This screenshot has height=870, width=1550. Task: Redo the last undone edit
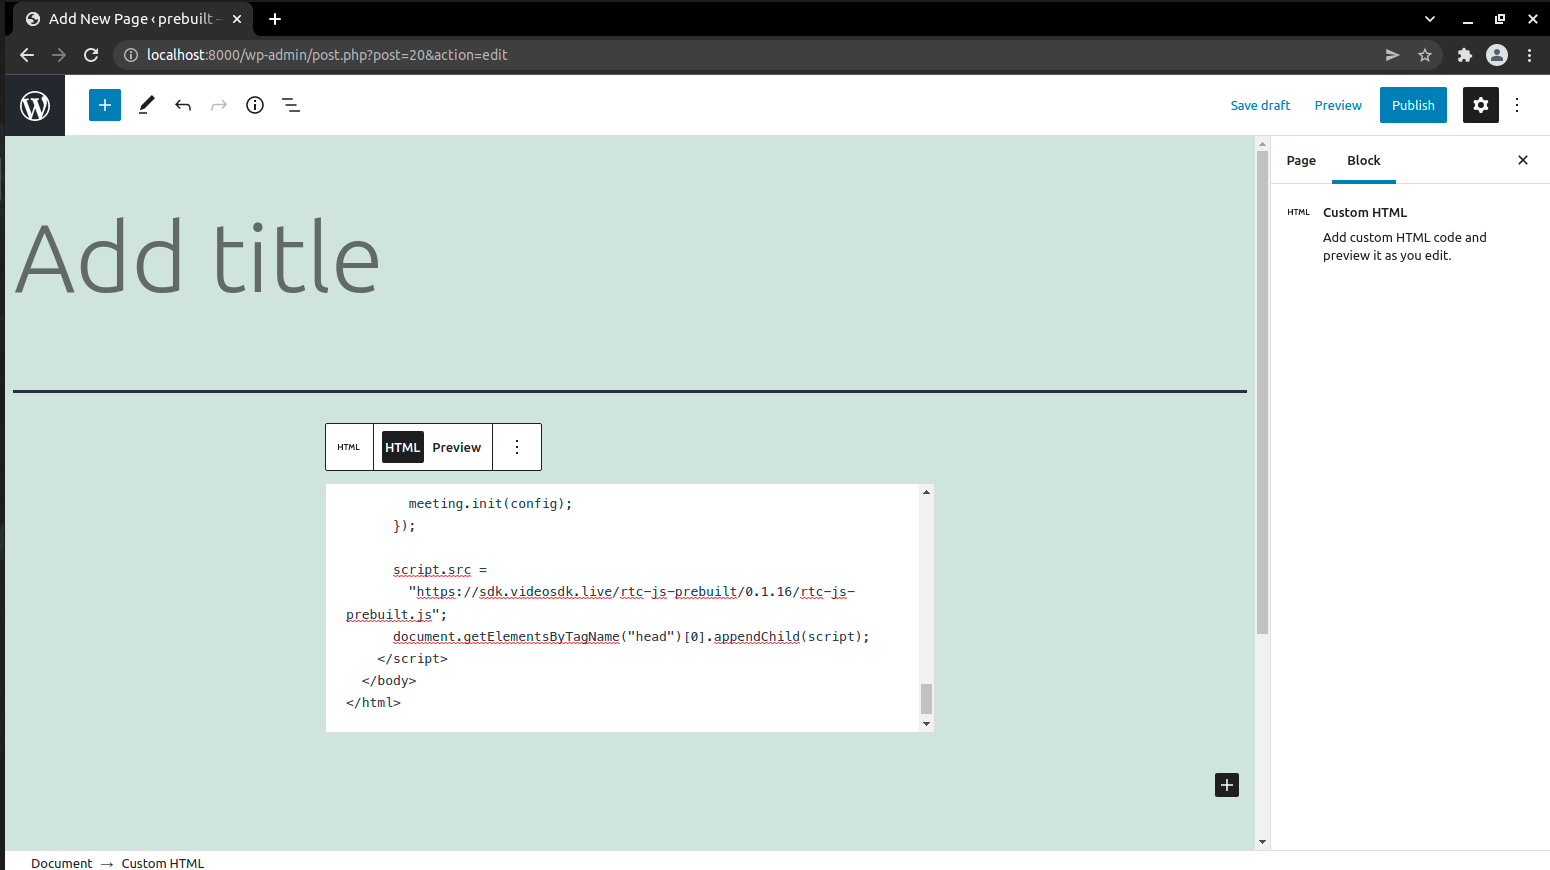coord(219,105)
